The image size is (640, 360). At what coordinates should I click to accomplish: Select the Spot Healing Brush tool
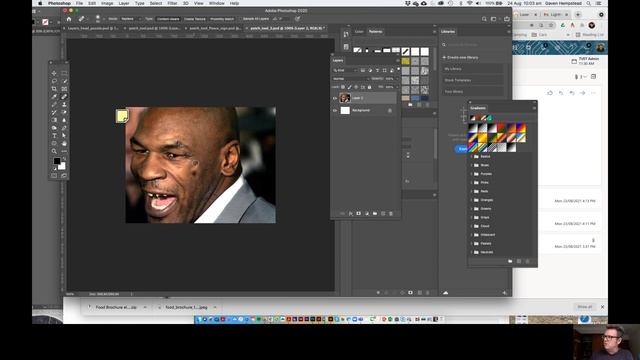point(64,97)
